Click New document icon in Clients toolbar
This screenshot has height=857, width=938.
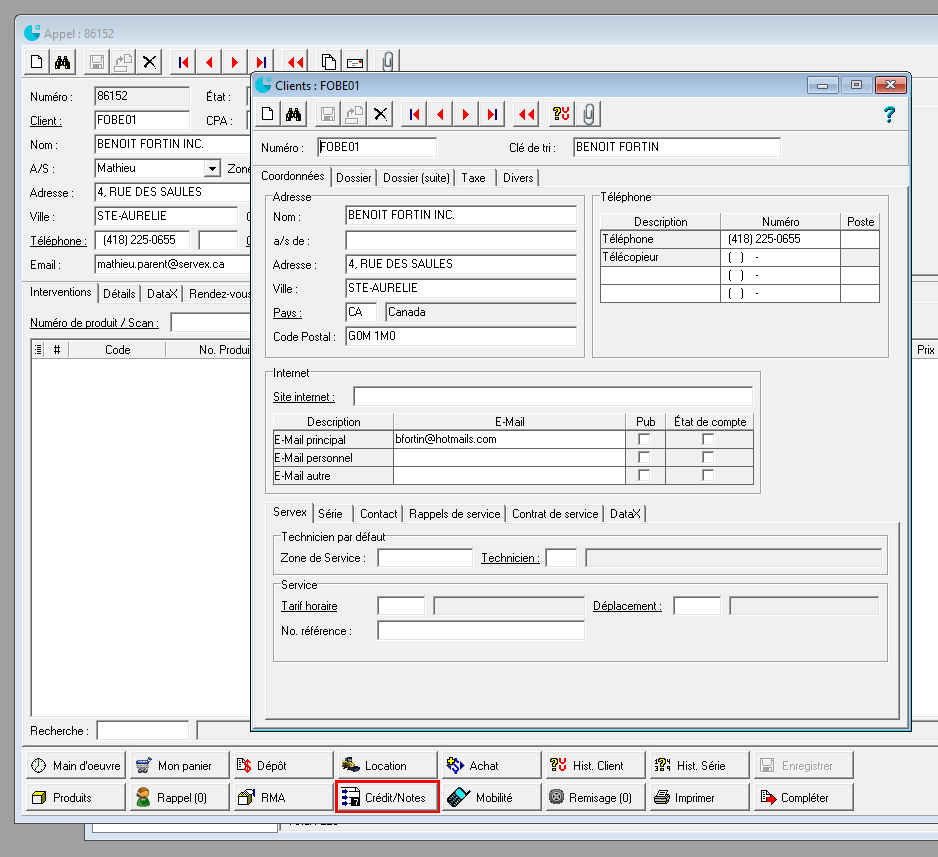[x=268, y=114]
